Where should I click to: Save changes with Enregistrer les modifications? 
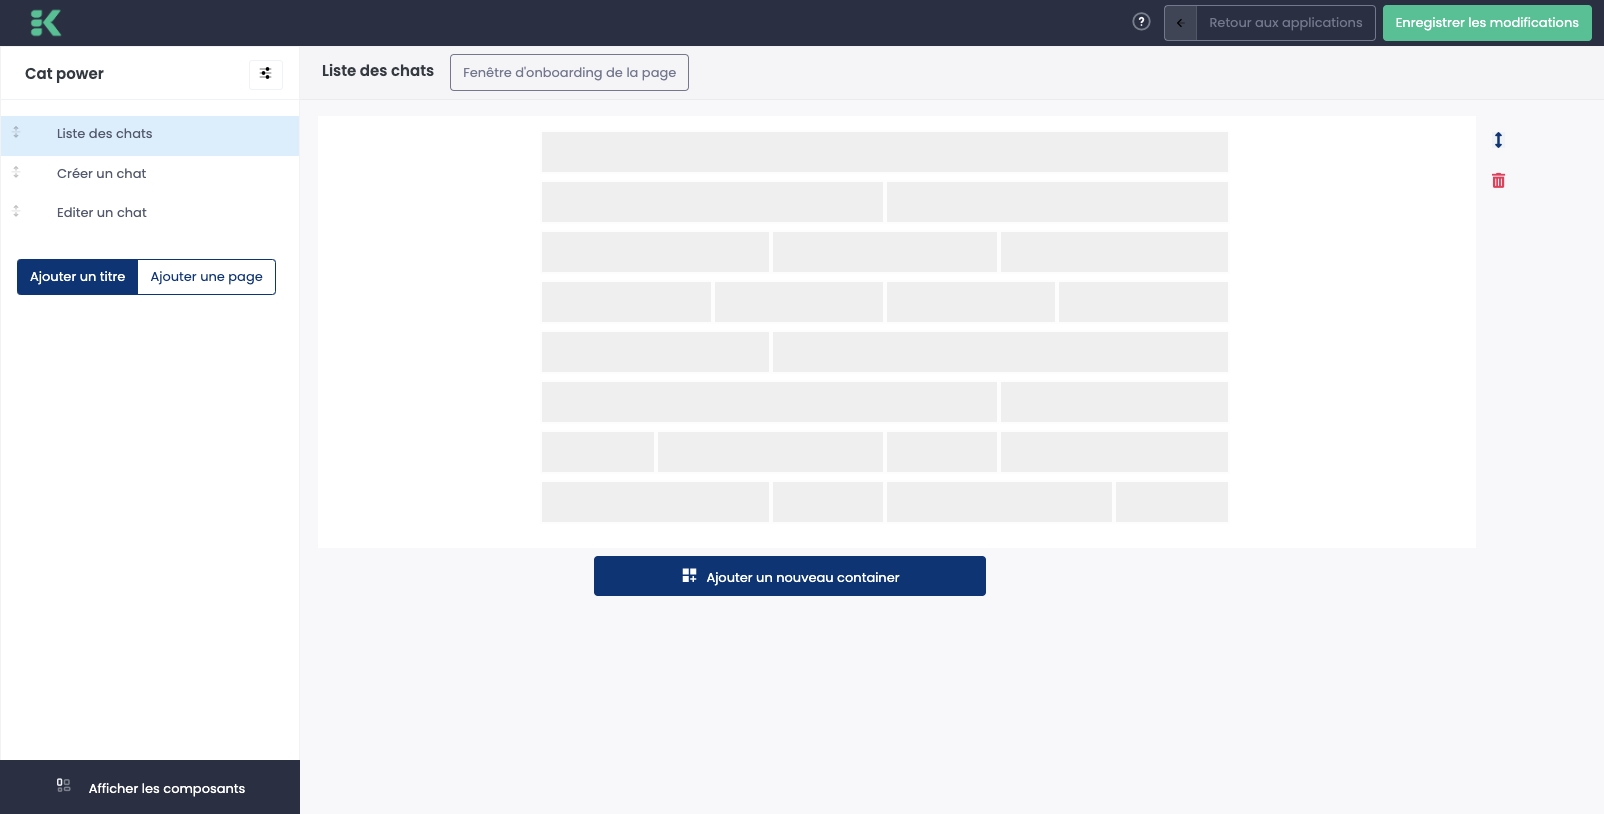1486,23
